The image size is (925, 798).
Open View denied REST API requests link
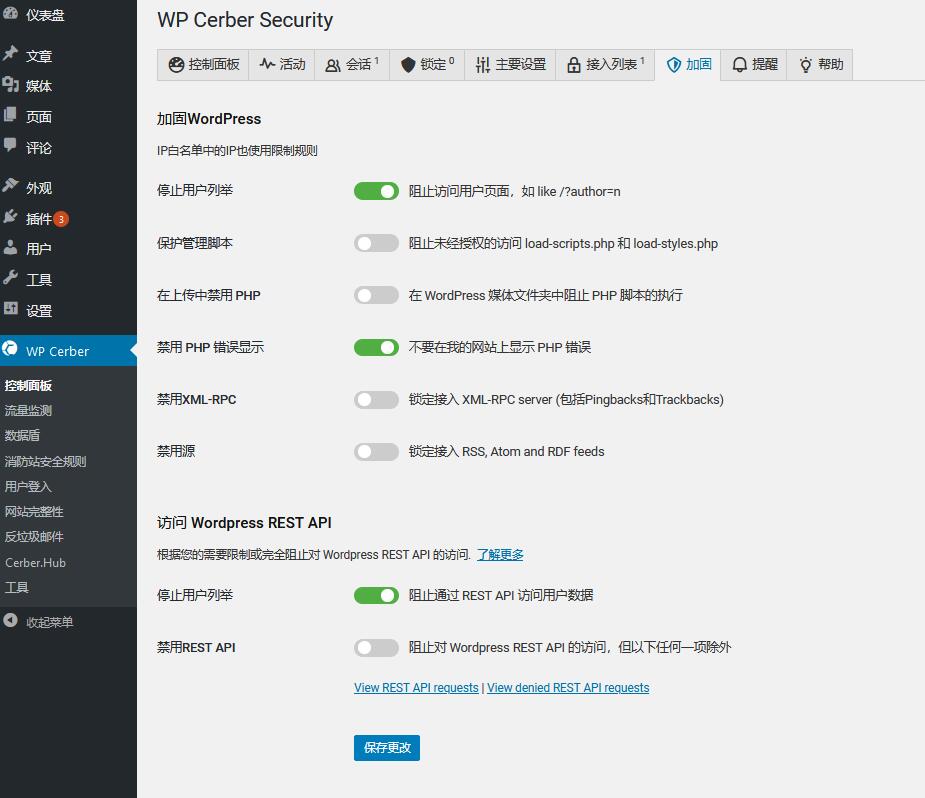point(568,688)
